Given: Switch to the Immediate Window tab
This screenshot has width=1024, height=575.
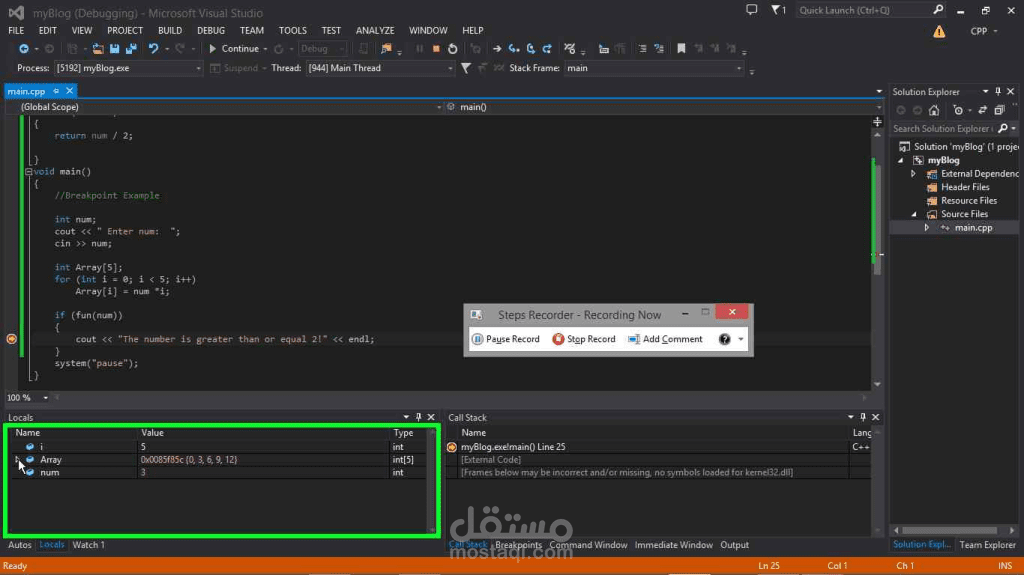Looking at the screenshot, I should tap(673, 544).
